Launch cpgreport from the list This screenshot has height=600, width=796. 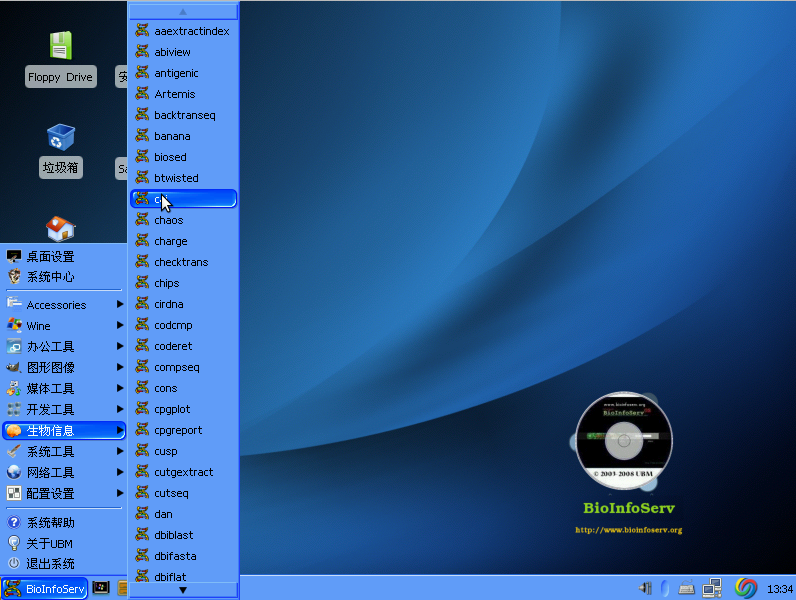tap(183, 430)
